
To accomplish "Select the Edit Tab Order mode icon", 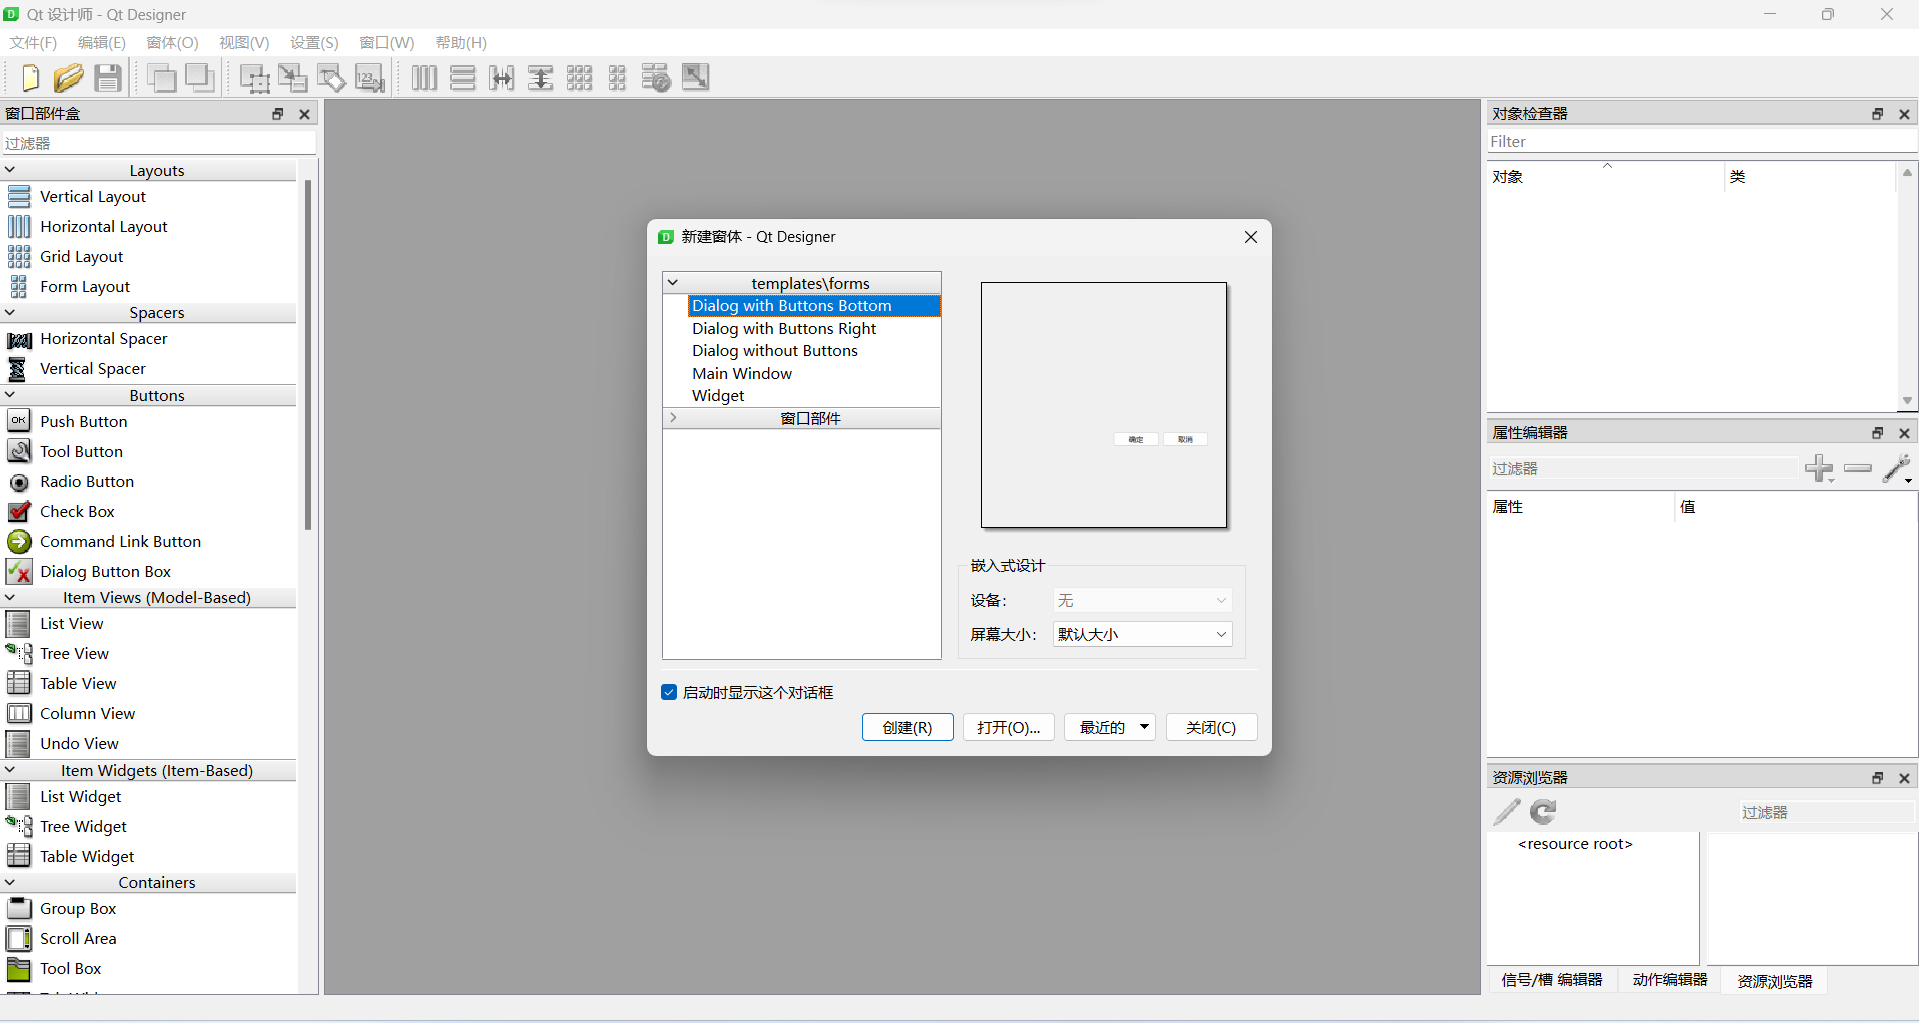I will tap(370, 78).
